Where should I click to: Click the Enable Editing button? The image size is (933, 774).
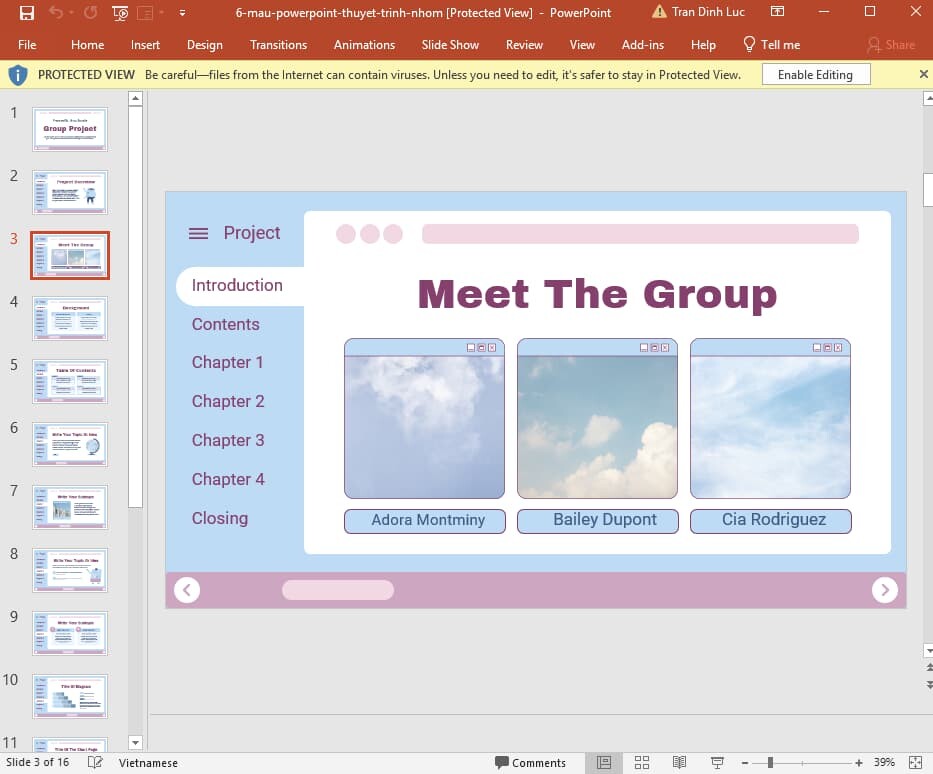[x=816, y=73]
